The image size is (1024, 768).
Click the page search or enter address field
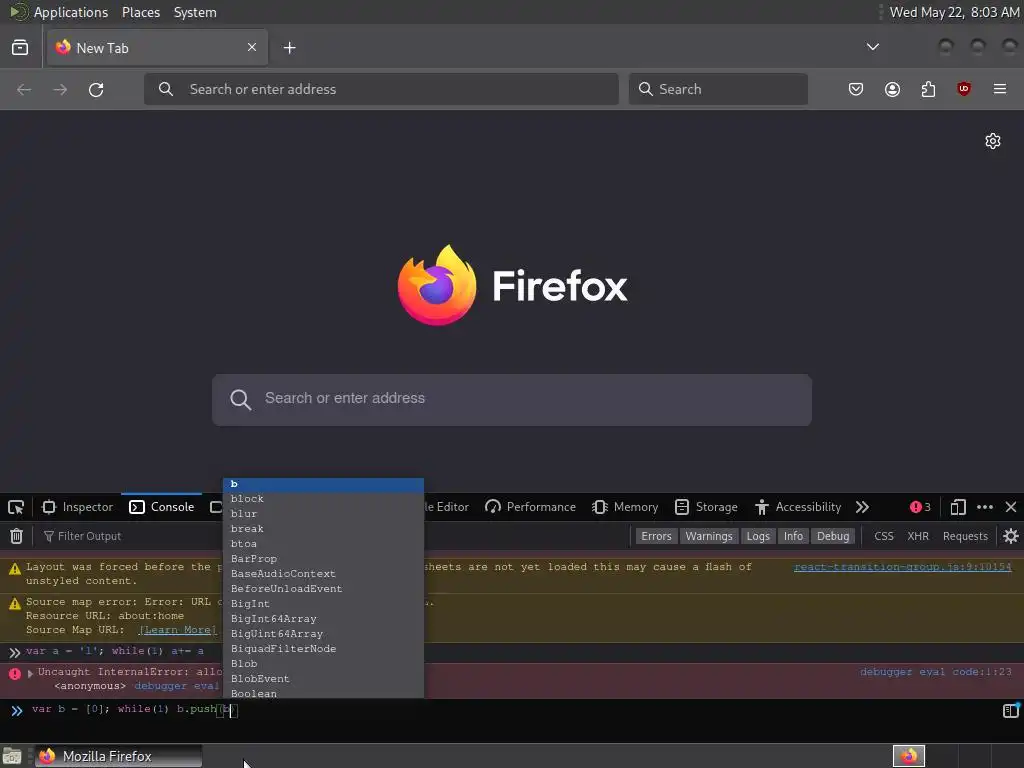[x=512, y=400]
